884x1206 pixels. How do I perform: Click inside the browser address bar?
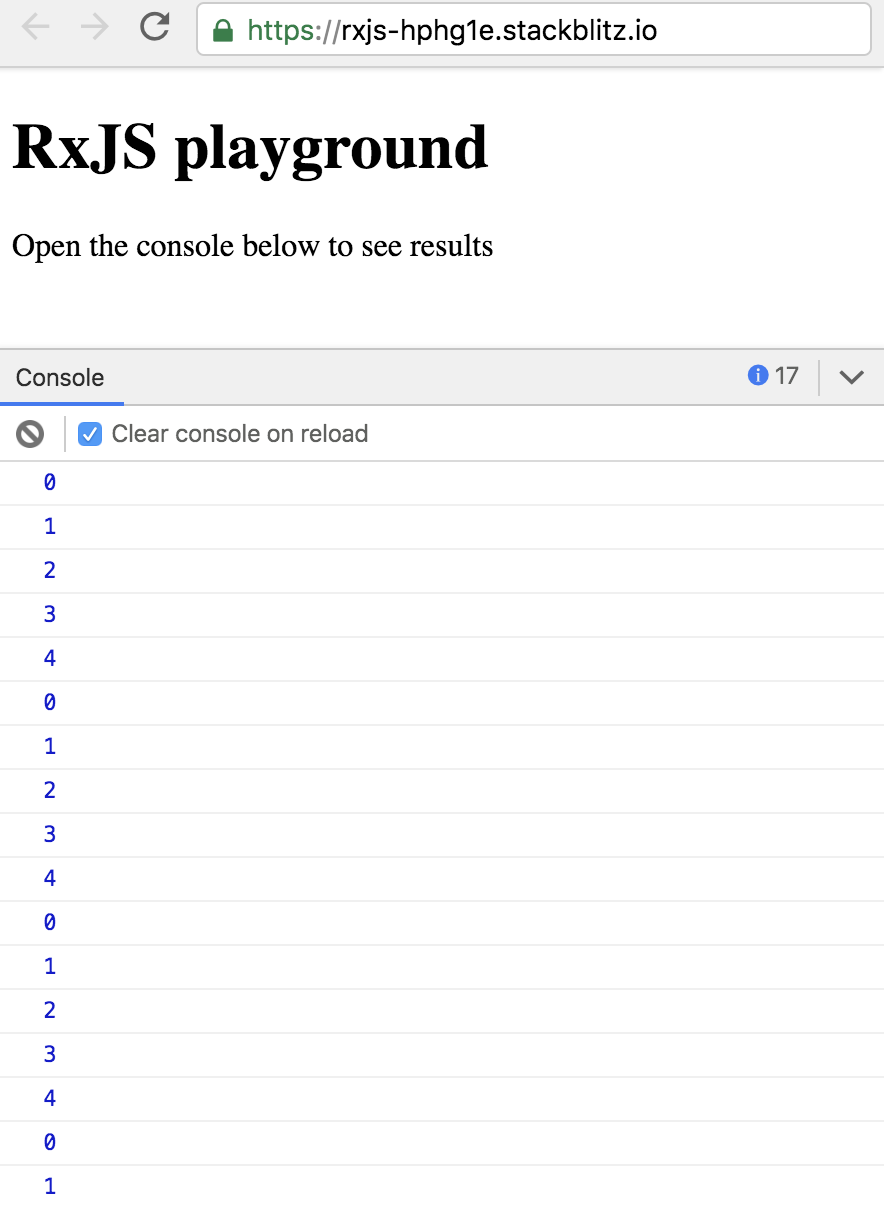pos(533,30)
